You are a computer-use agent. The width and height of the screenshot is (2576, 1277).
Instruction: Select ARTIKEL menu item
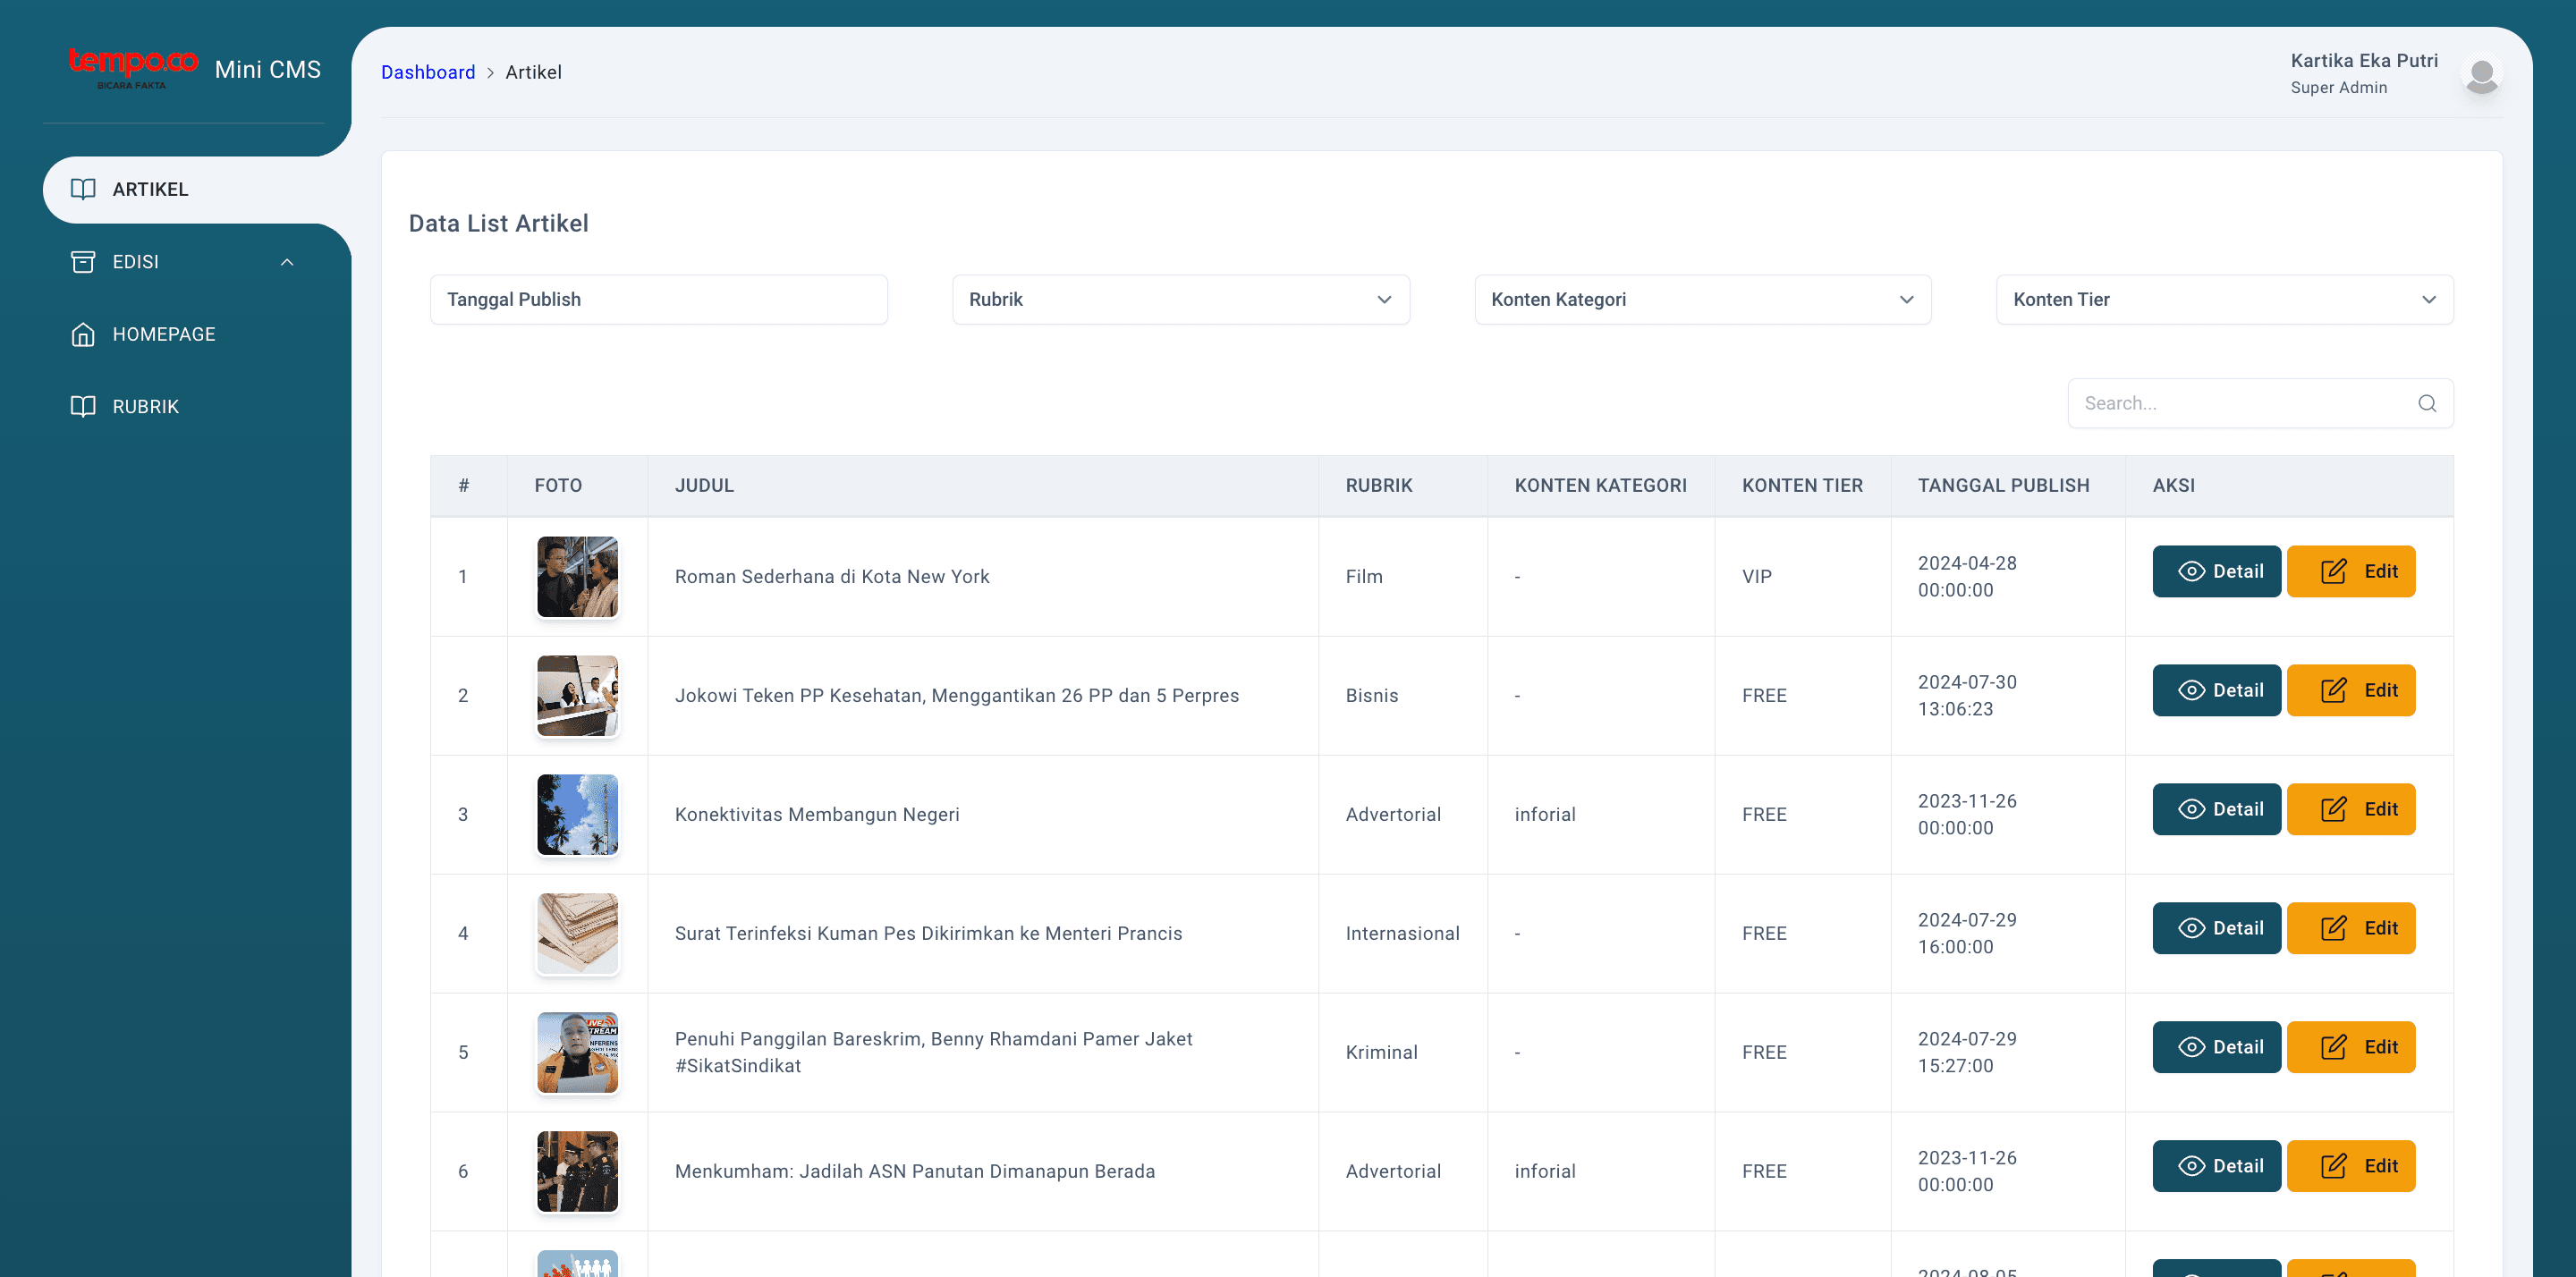pyautogui.click(x=196, y=189)
